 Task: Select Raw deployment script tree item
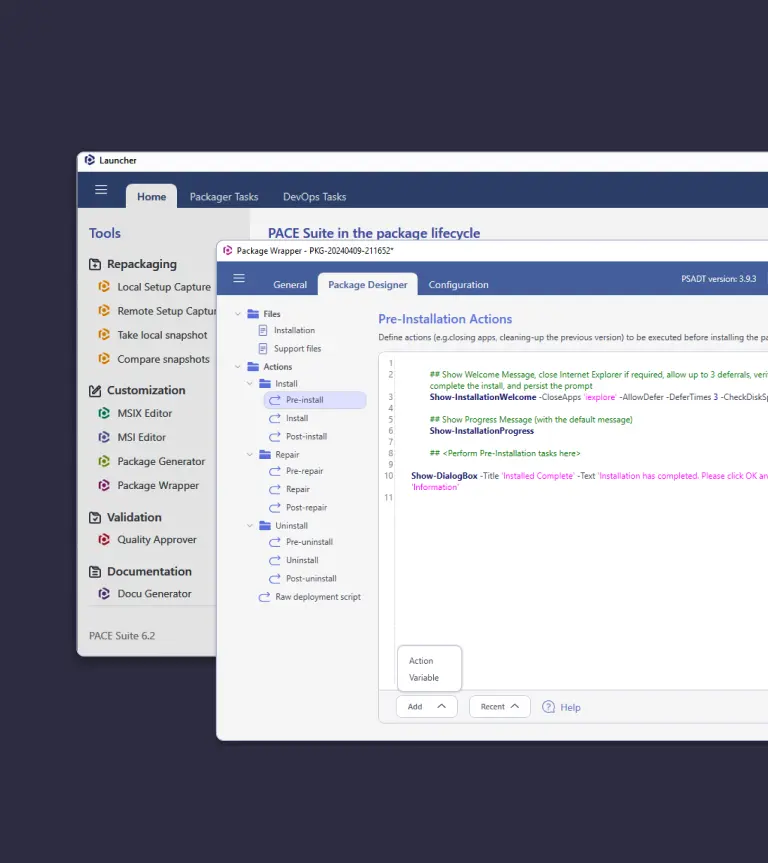click(x=317, y=597)
